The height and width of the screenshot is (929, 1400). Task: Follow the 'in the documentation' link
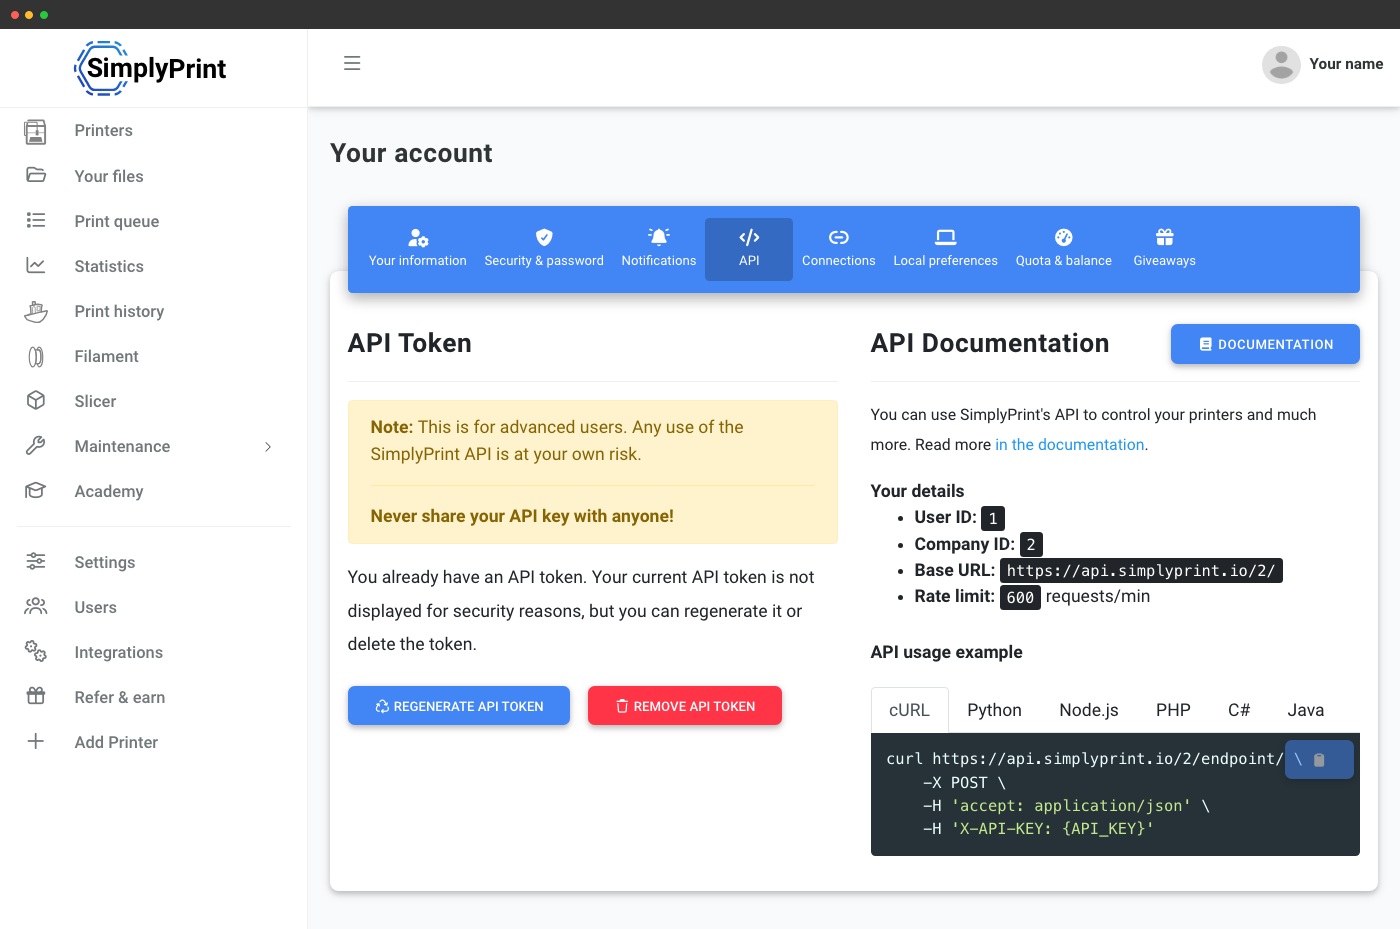[1070, 445]
